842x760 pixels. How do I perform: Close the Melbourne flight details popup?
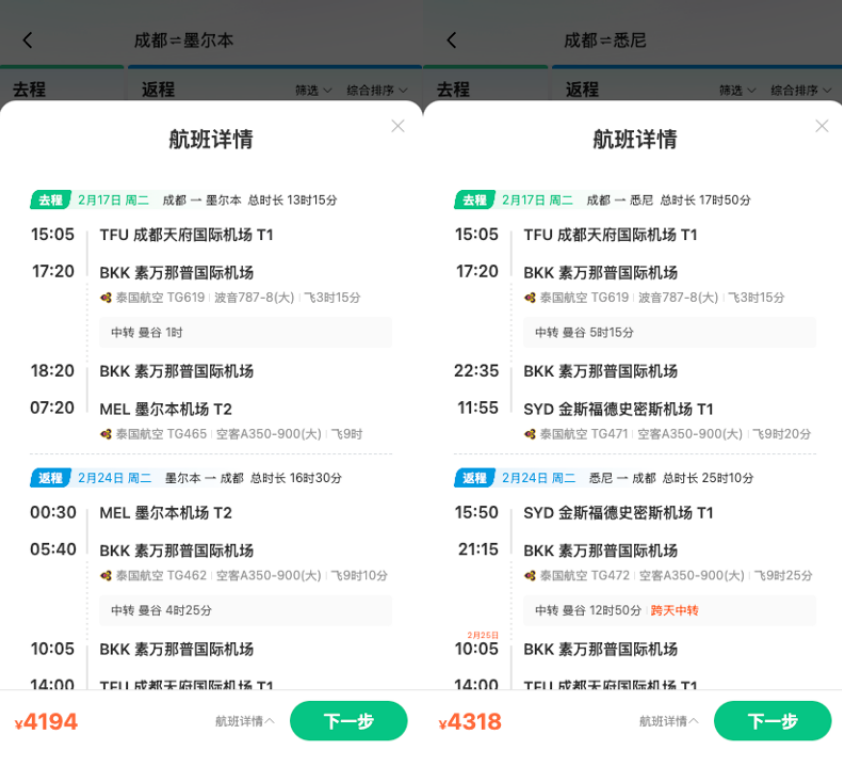(x=397, y=126)
